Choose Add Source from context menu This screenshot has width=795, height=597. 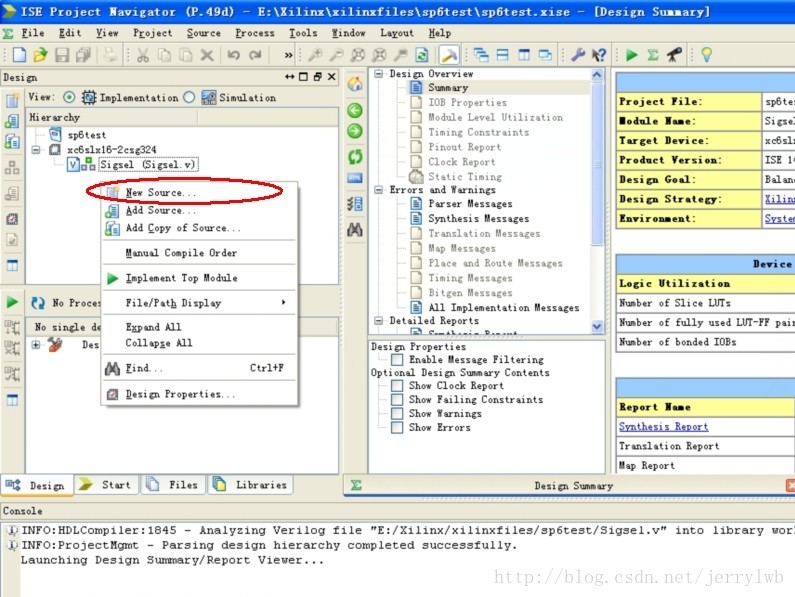pos(199,210)
